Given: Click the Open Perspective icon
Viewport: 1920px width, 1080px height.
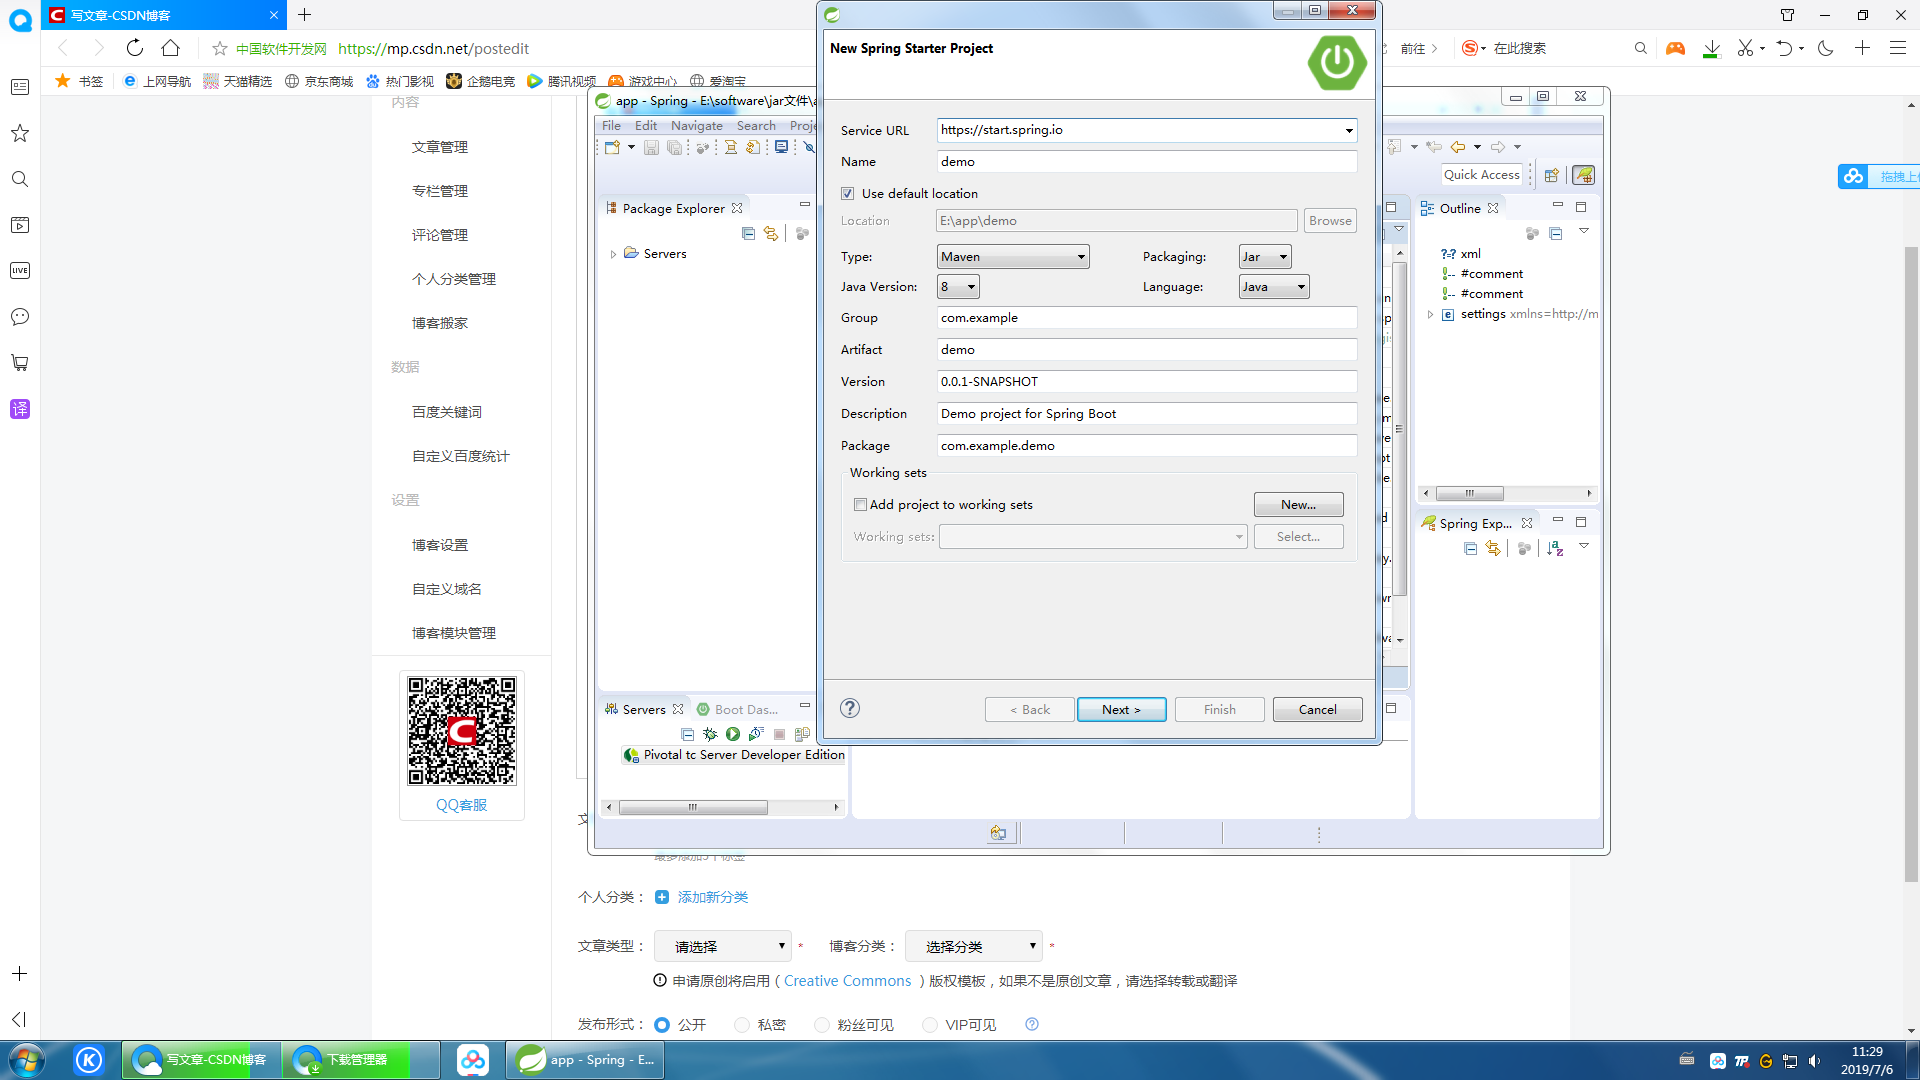Looking at the screenshot, I should coord(1551,175).
